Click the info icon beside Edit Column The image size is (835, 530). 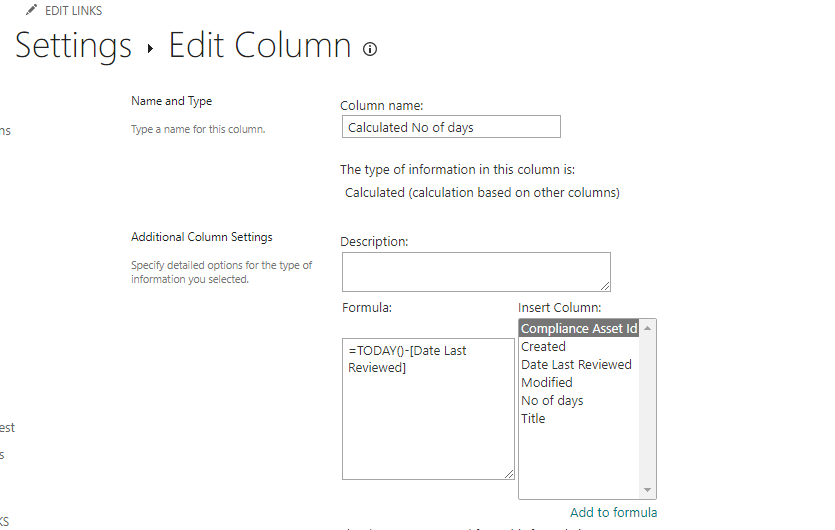[370, 49]
